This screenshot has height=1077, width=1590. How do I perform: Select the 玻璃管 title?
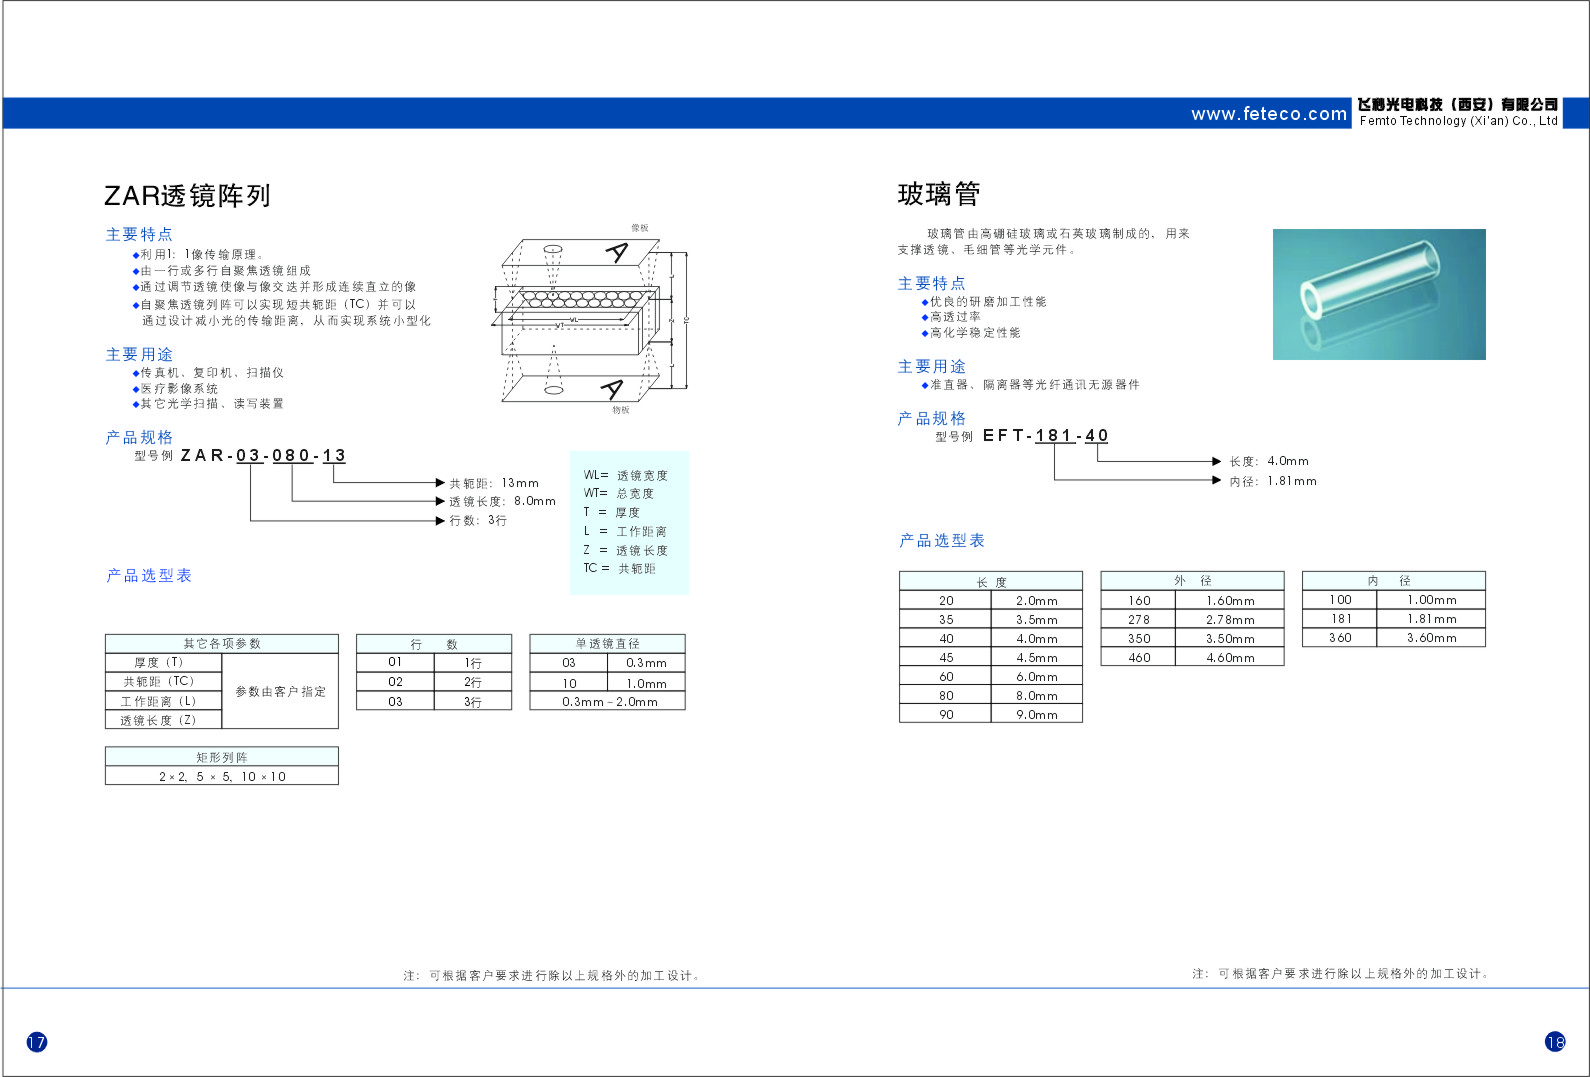pos(938,194)
